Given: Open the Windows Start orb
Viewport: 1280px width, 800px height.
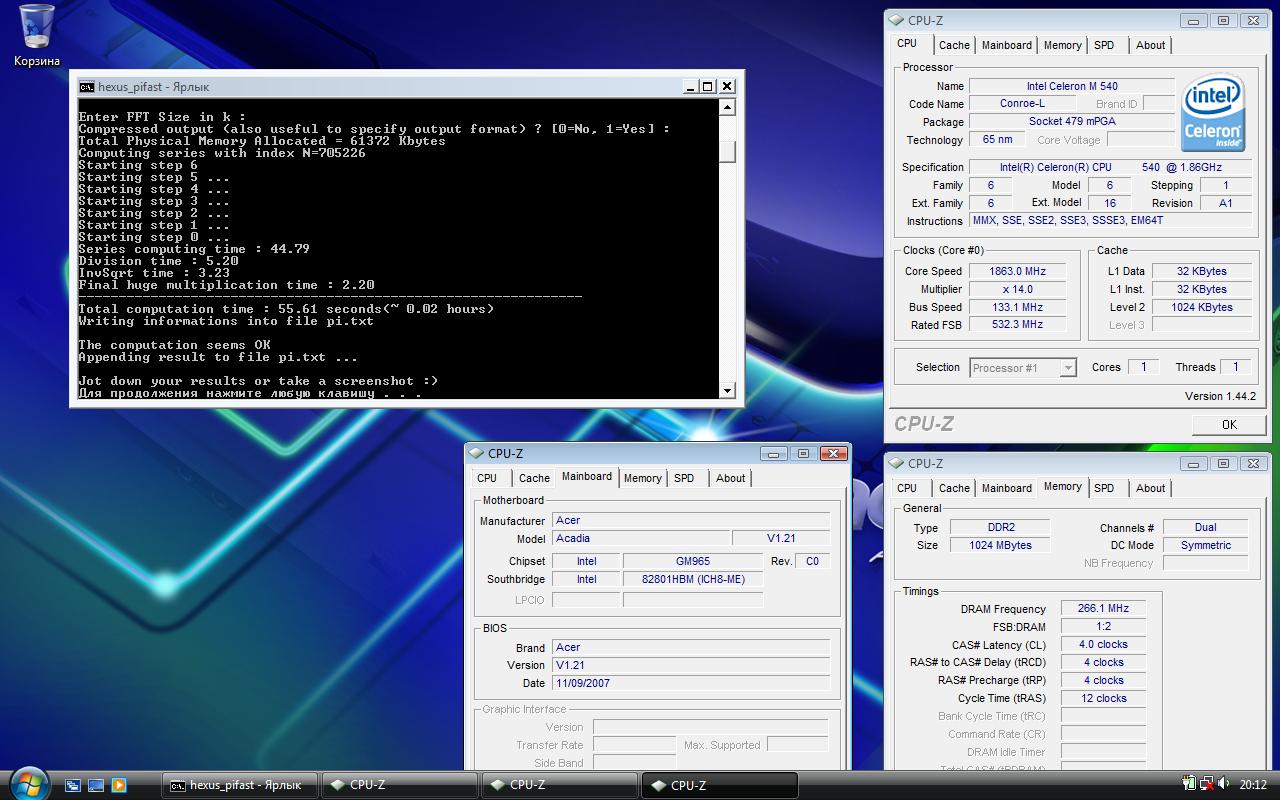Looking at the screenshot, I should [27, 783].
